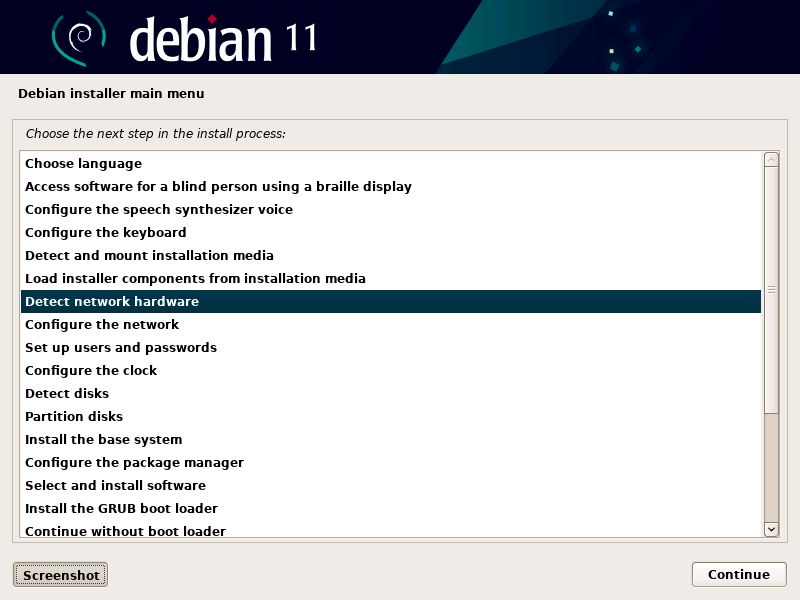Select Install the GRUB boot loader
The height and width of the screenshot is (600, 800).
[x=391, y=508]
